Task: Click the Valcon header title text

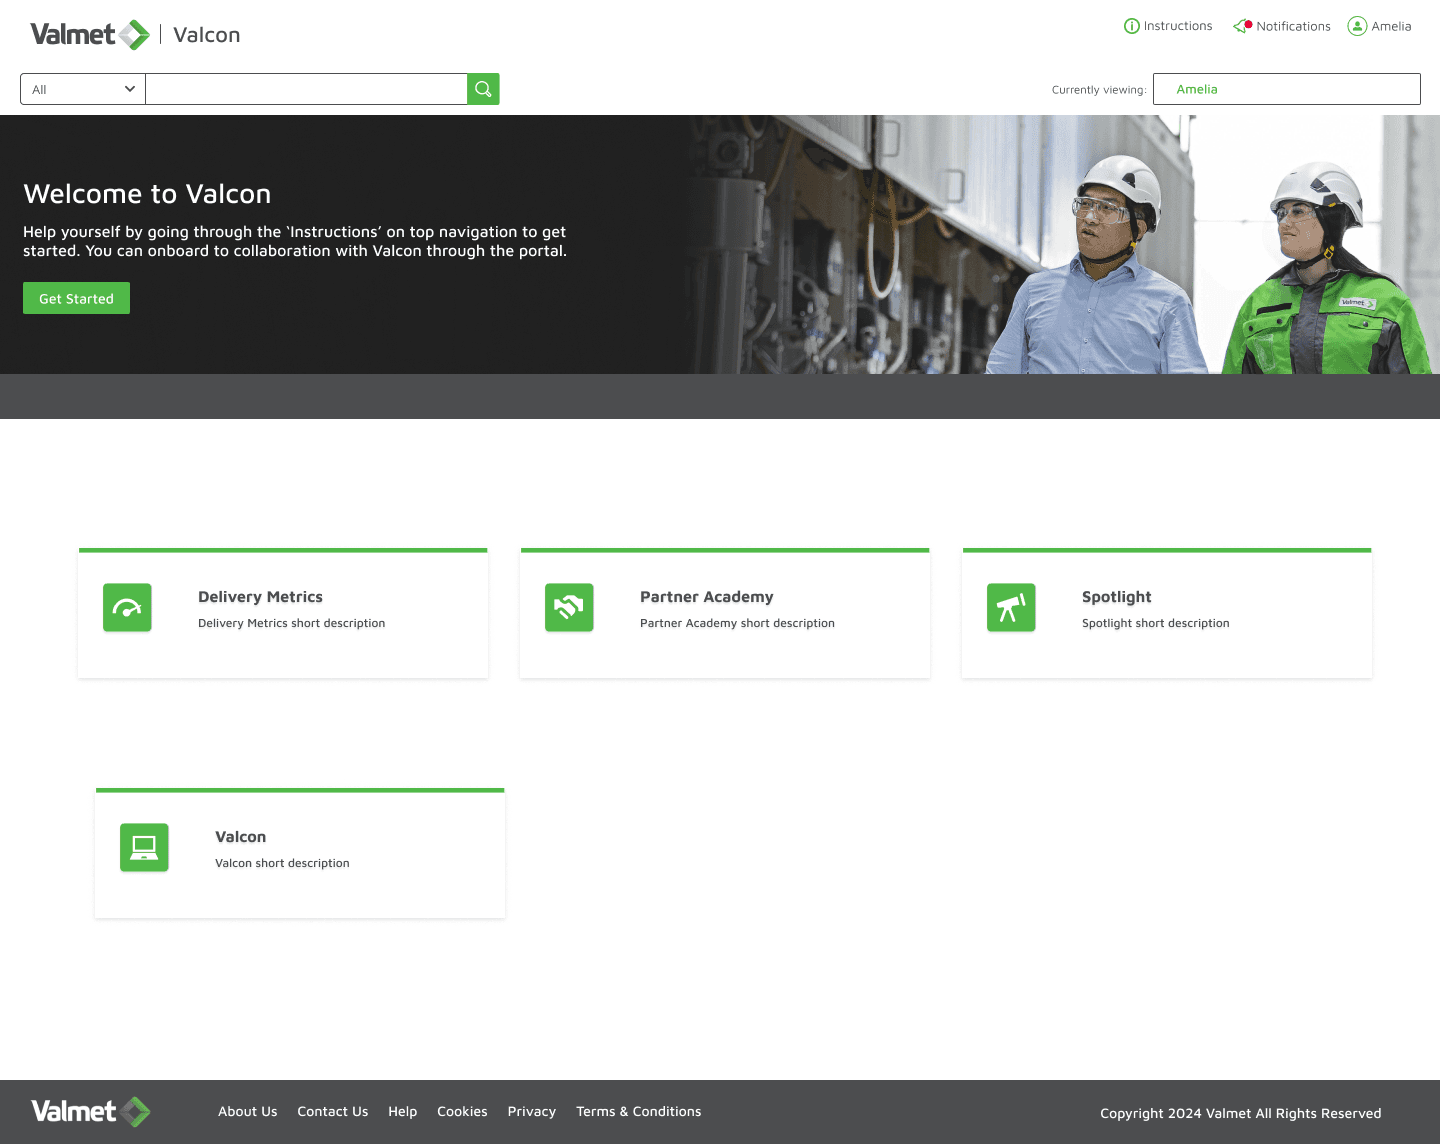Action: click(207, 35)
